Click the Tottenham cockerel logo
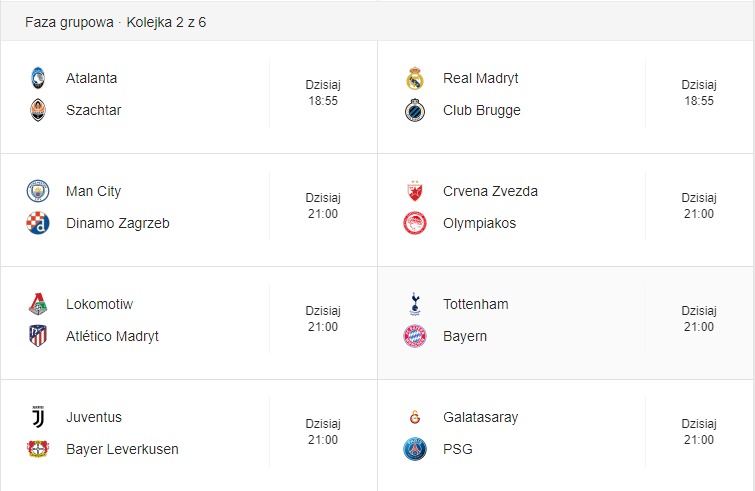This screenshot has width=755, height=491. pos(415,304)
